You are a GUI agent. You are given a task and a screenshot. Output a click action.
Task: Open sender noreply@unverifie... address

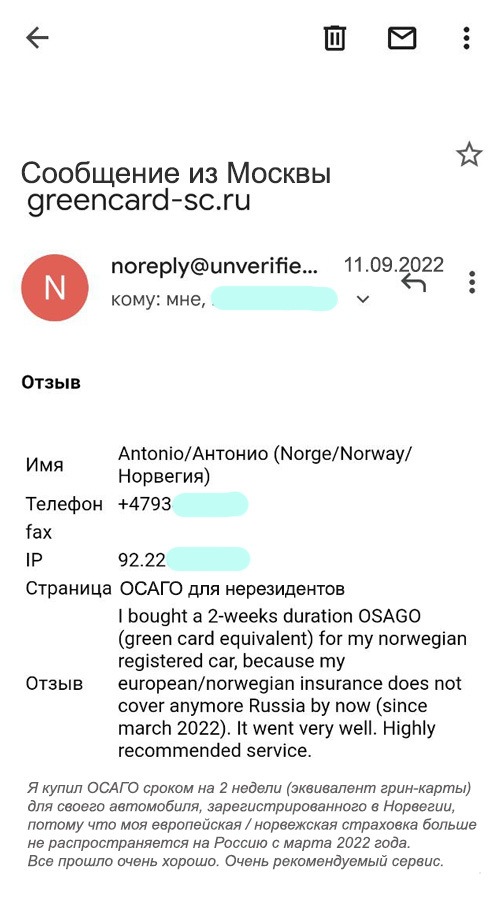pos(214,266)
